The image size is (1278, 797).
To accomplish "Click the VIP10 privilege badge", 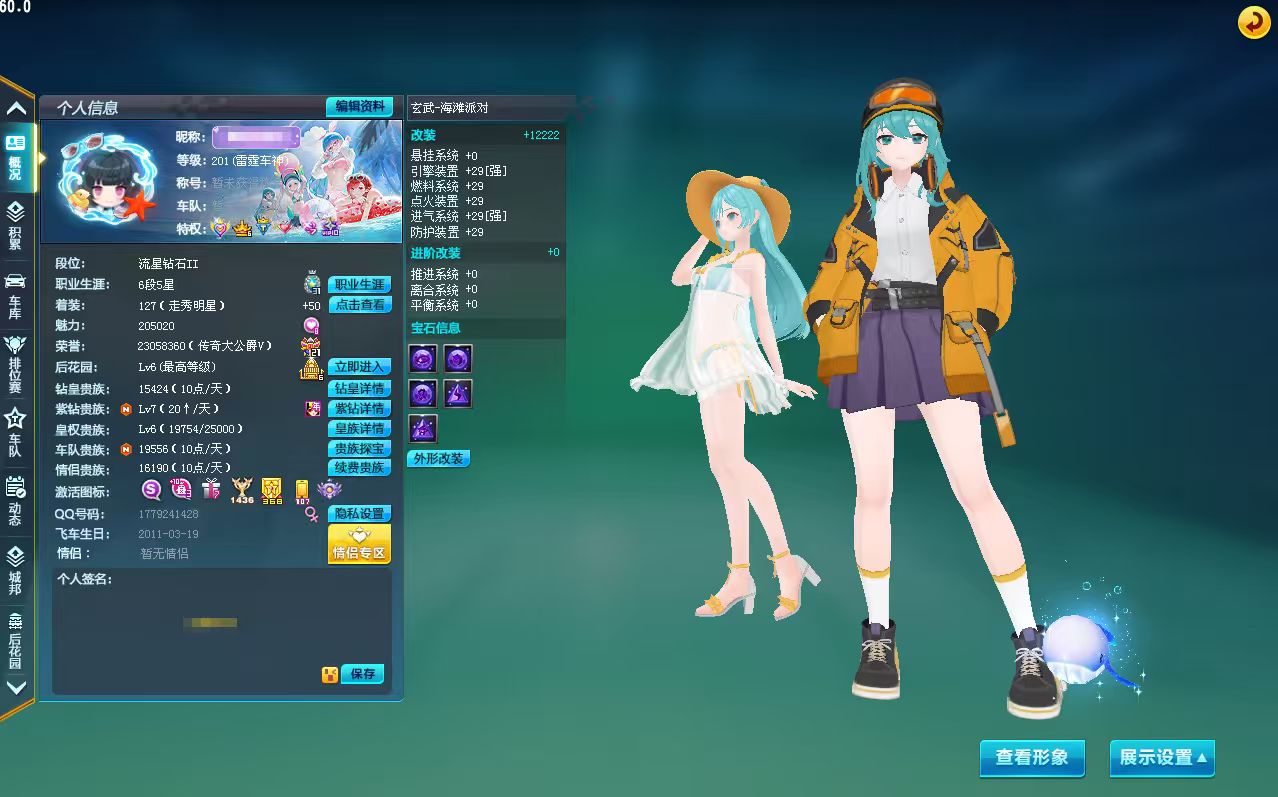I will tap(329, 228).
